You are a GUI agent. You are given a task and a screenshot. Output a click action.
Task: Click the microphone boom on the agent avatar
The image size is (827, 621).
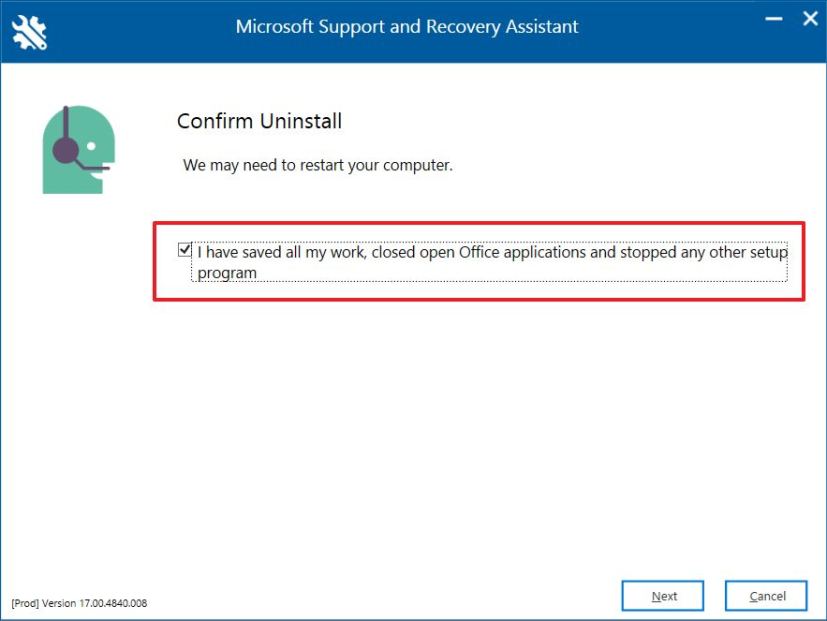(x=92, y=166)
